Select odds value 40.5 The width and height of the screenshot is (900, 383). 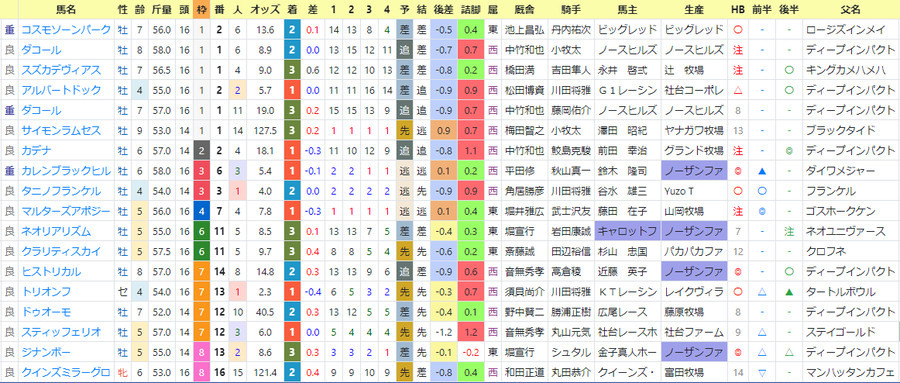click(265, 311)
